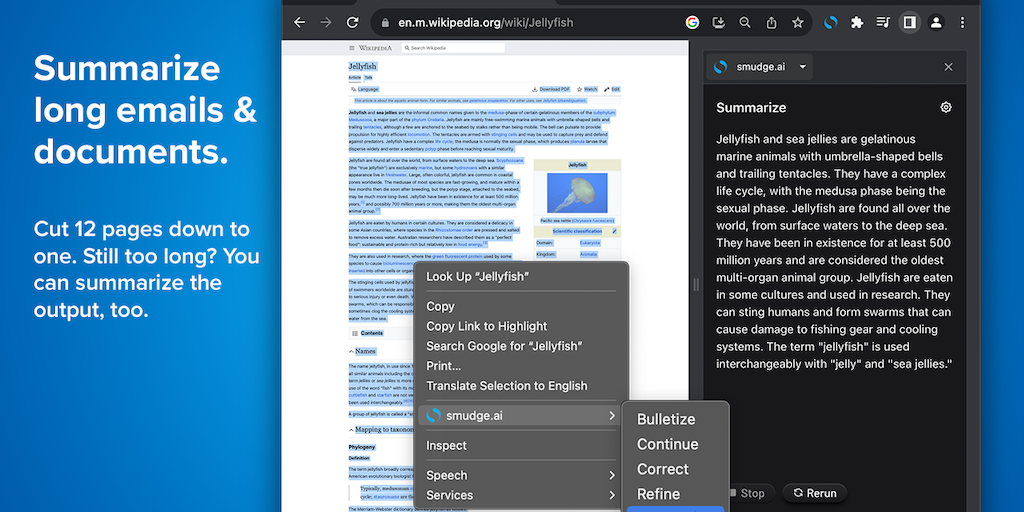Open Chrome three-dot menu
The height and width of the screenshot is (512, 1024).
962,23
